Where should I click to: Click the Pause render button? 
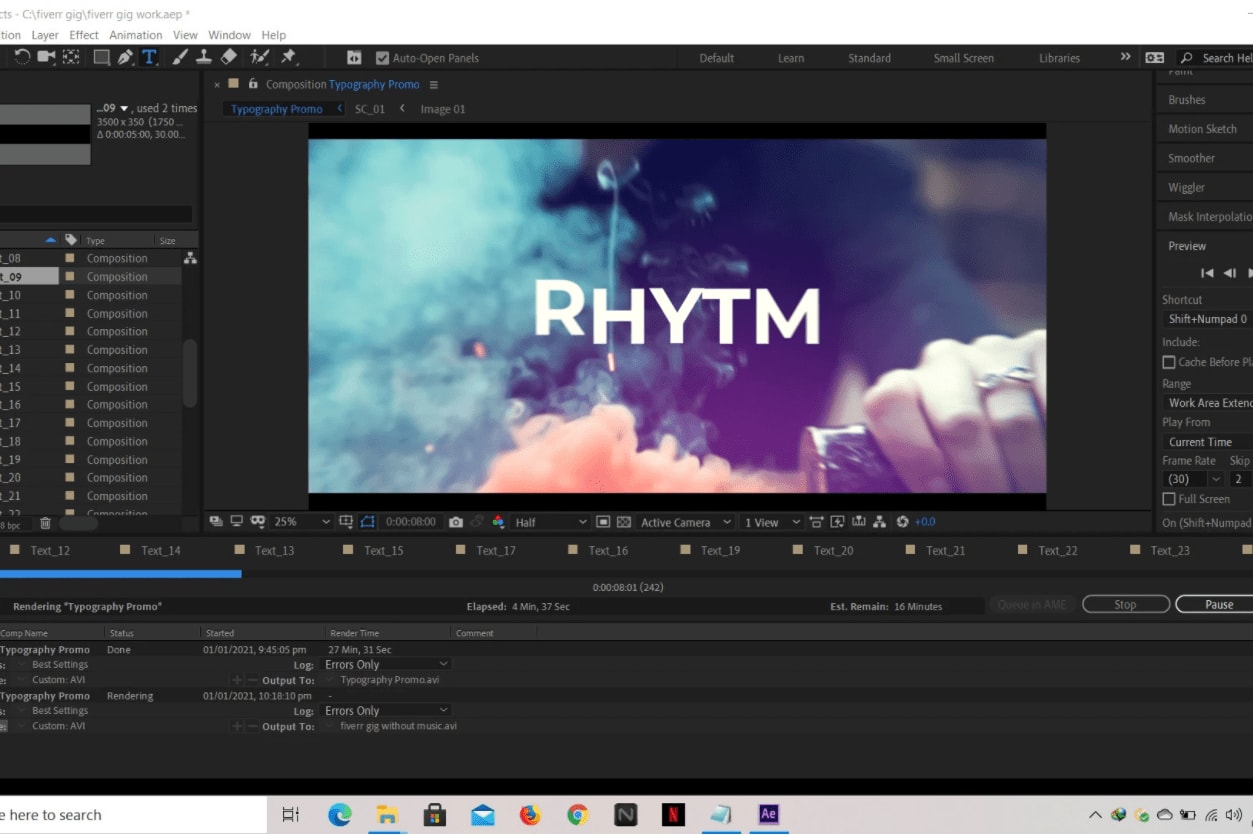point(1218,604)
